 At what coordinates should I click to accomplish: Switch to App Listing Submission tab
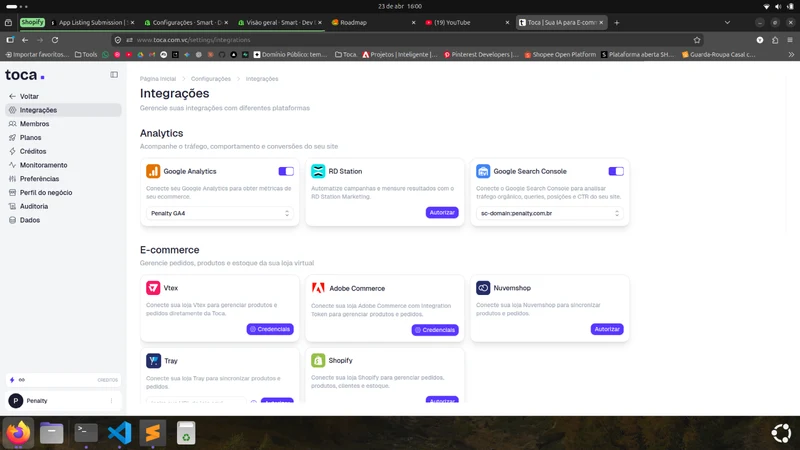click(92, 22)
